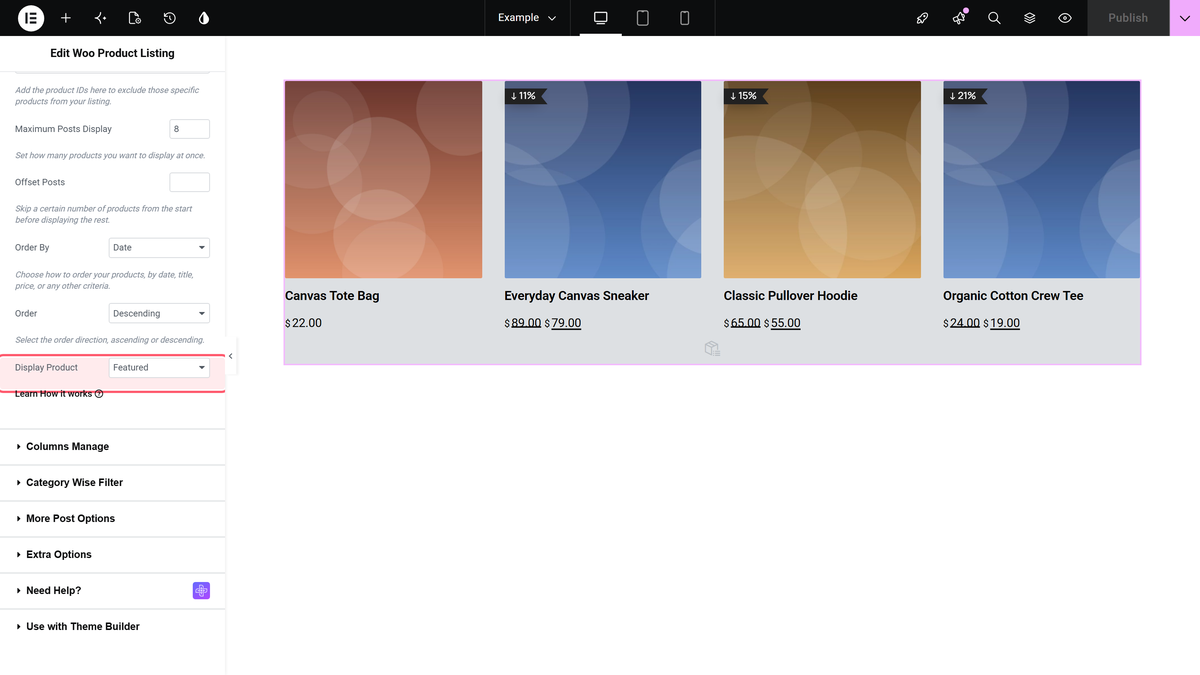Expand the More Post Options section
The height and width of the screenshot is (675, 1200).
pos(112,519)
